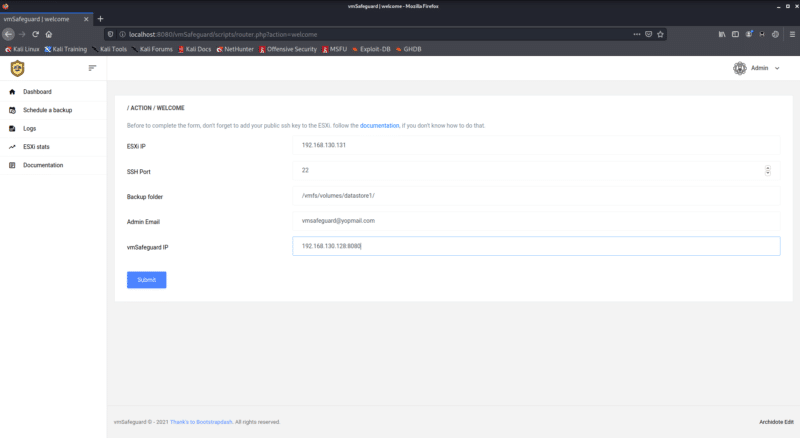Click the Documentation book icon
Viewport: 800px width, 438px height.
click(12, 165)
